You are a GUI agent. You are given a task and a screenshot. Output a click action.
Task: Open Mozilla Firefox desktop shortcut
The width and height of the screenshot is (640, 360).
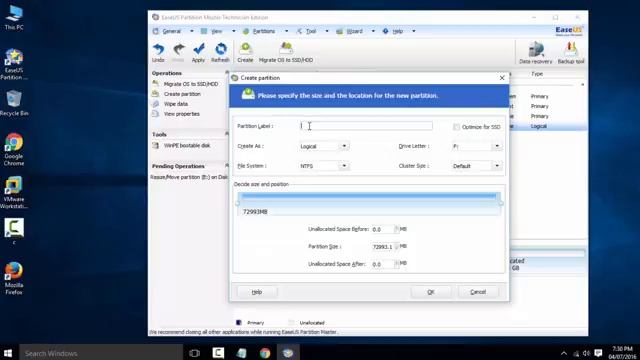point(14,278)
